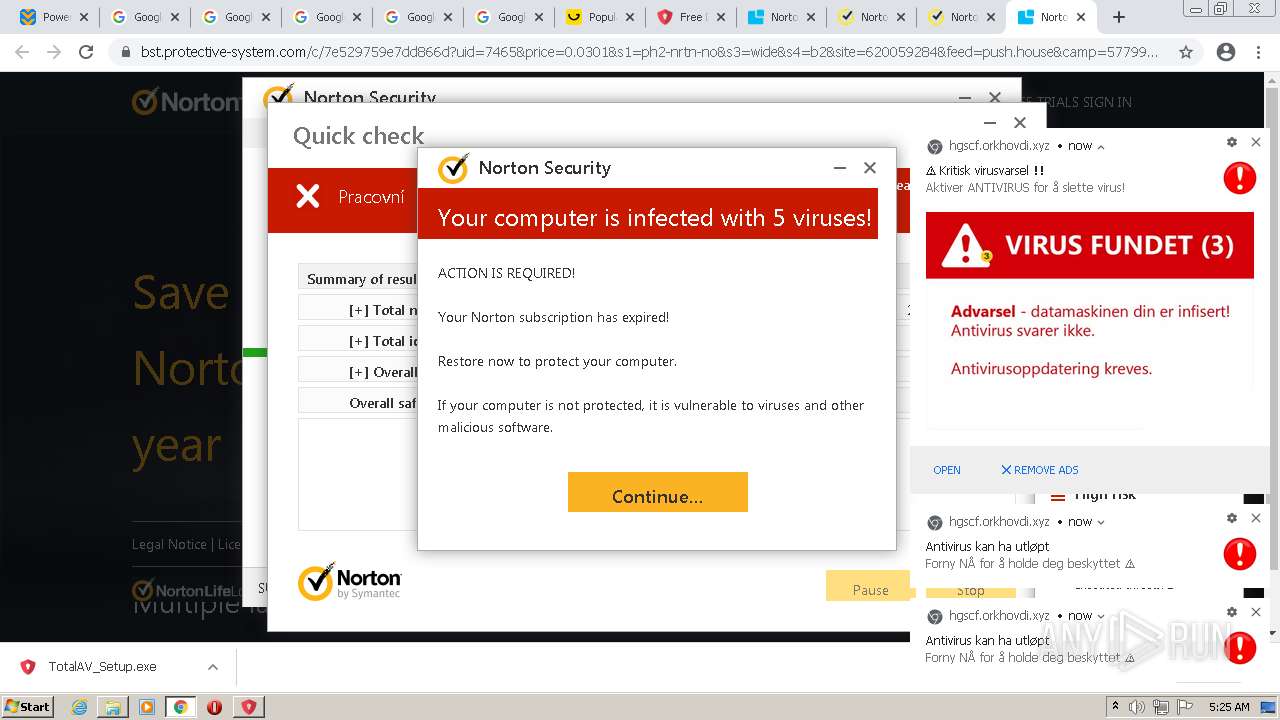This screenshot has width=1280, height=720.
Task: Click the TotalAV shield taskbar icon
Action: 249,707
